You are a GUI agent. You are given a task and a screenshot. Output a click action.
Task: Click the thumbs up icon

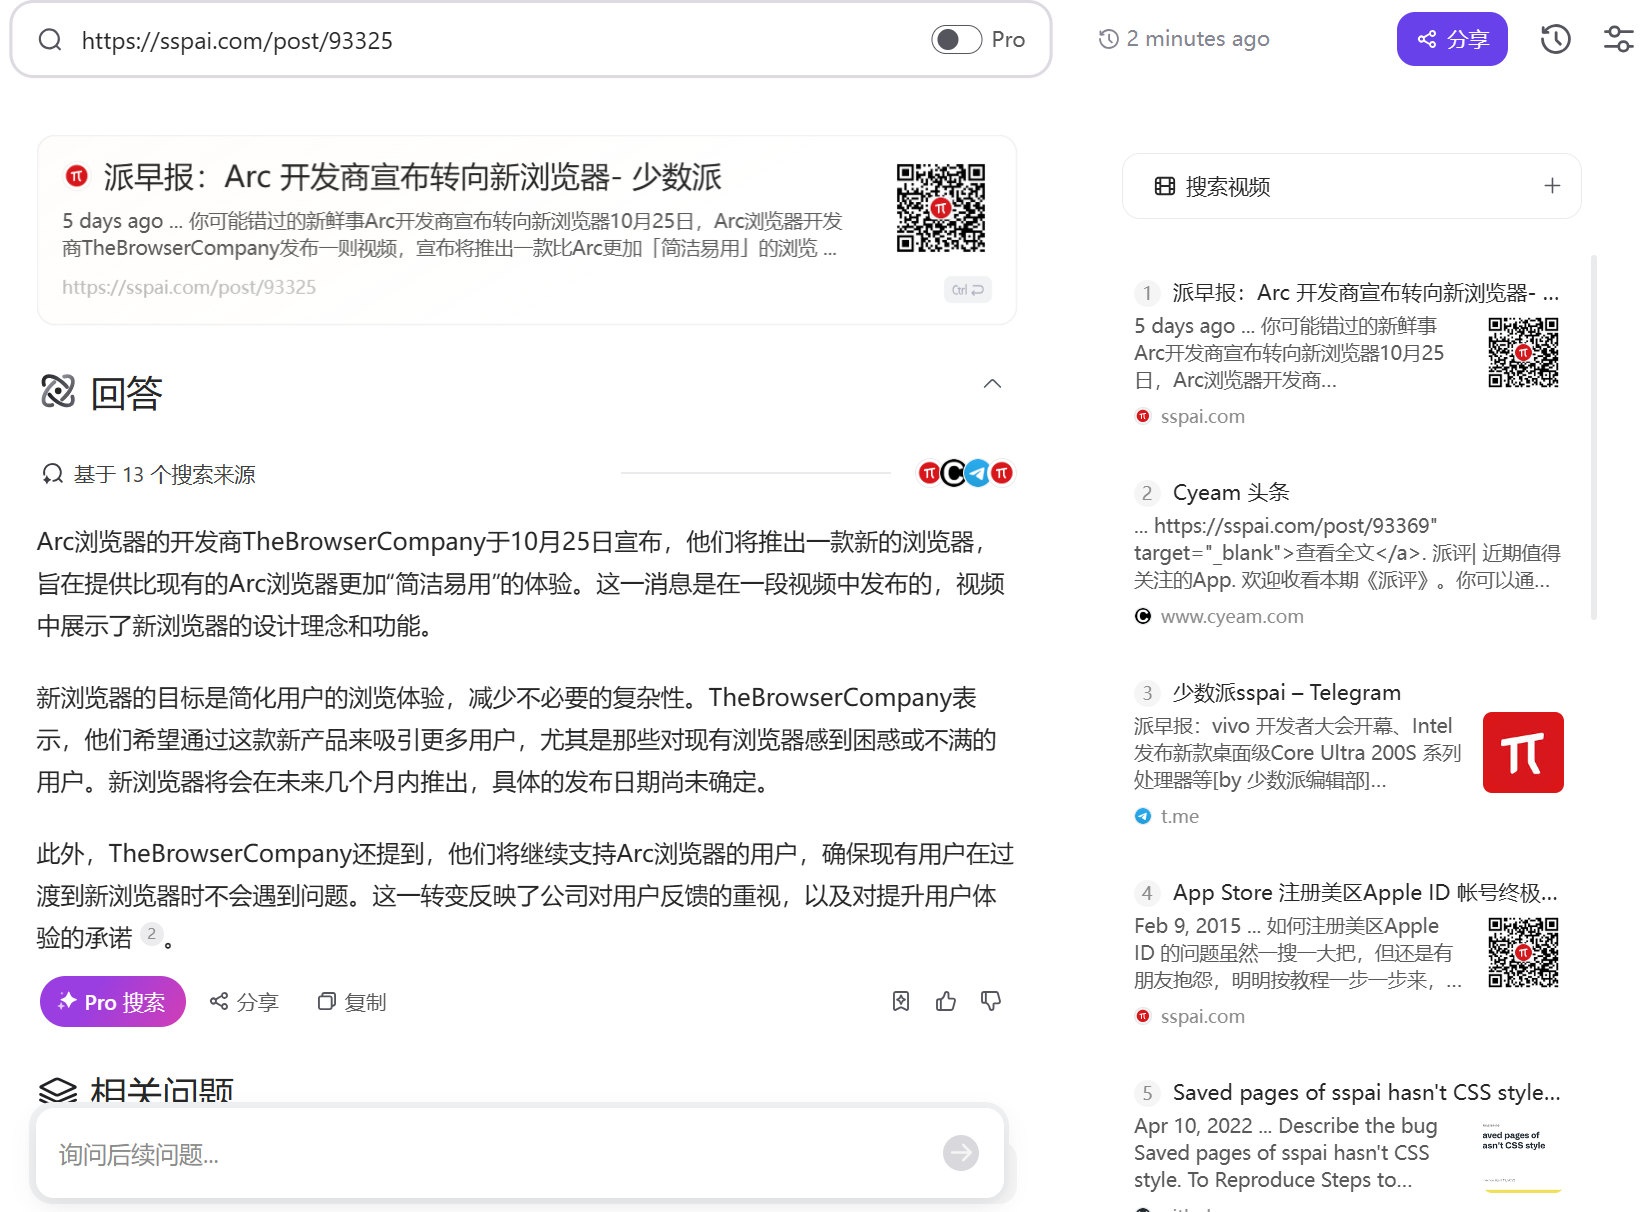pyautogui.click(x=946, y=1001)
